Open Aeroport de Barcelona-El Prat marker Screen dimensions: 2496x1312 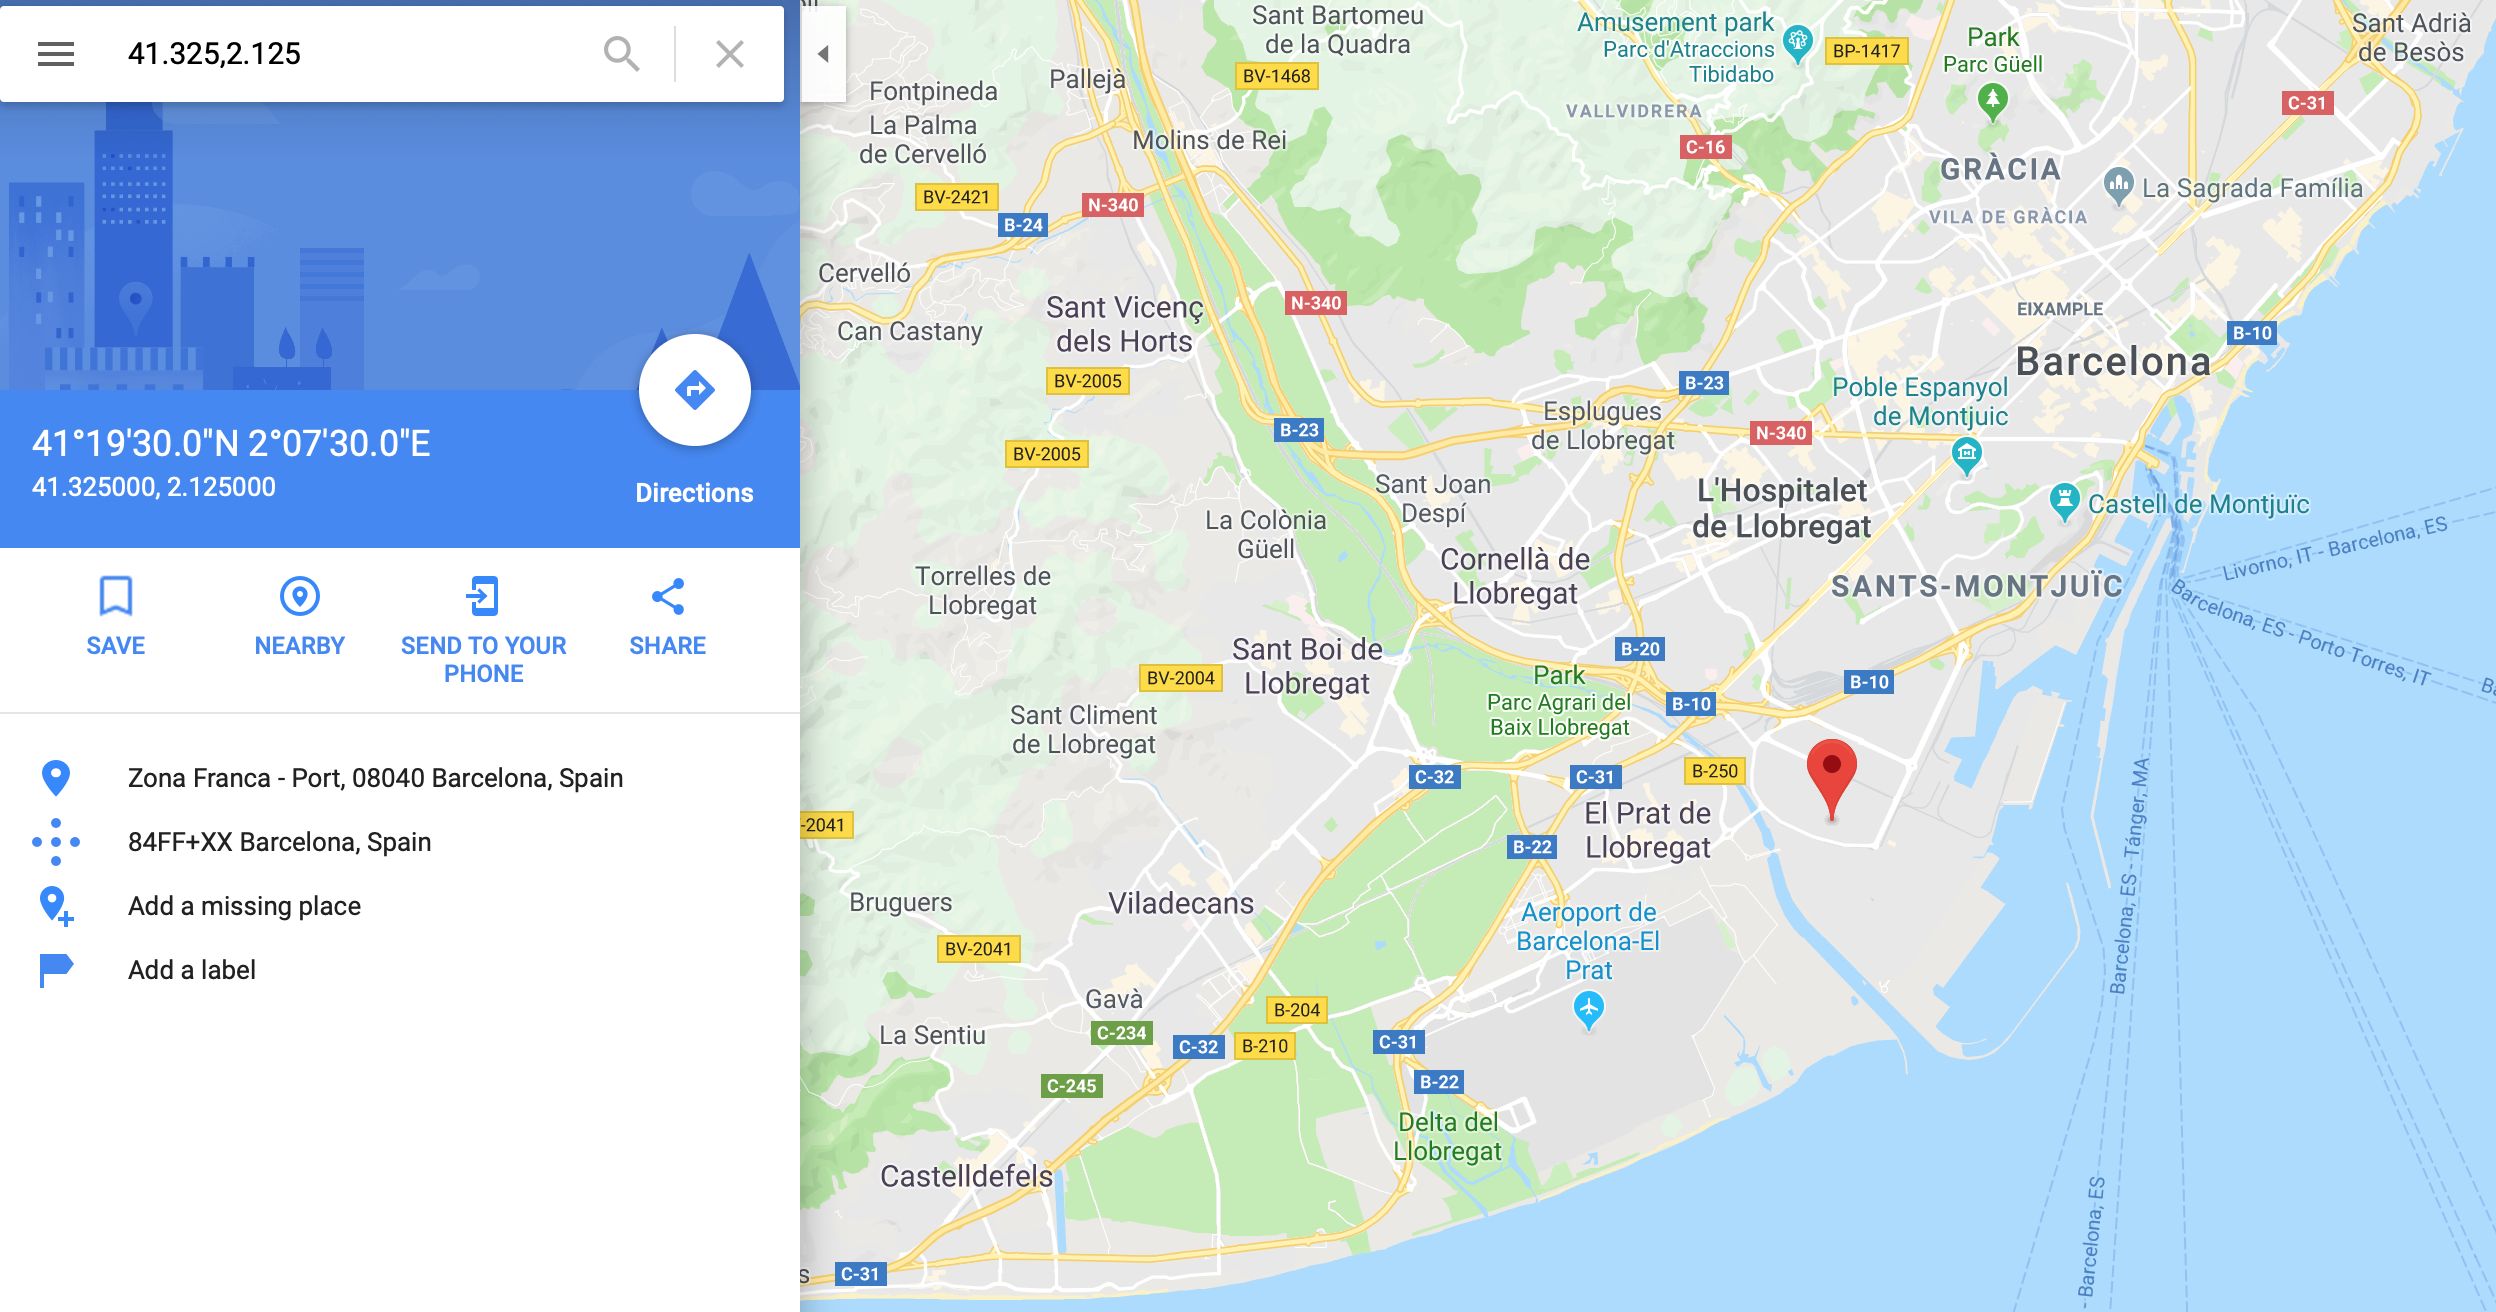[1588, 1009]
